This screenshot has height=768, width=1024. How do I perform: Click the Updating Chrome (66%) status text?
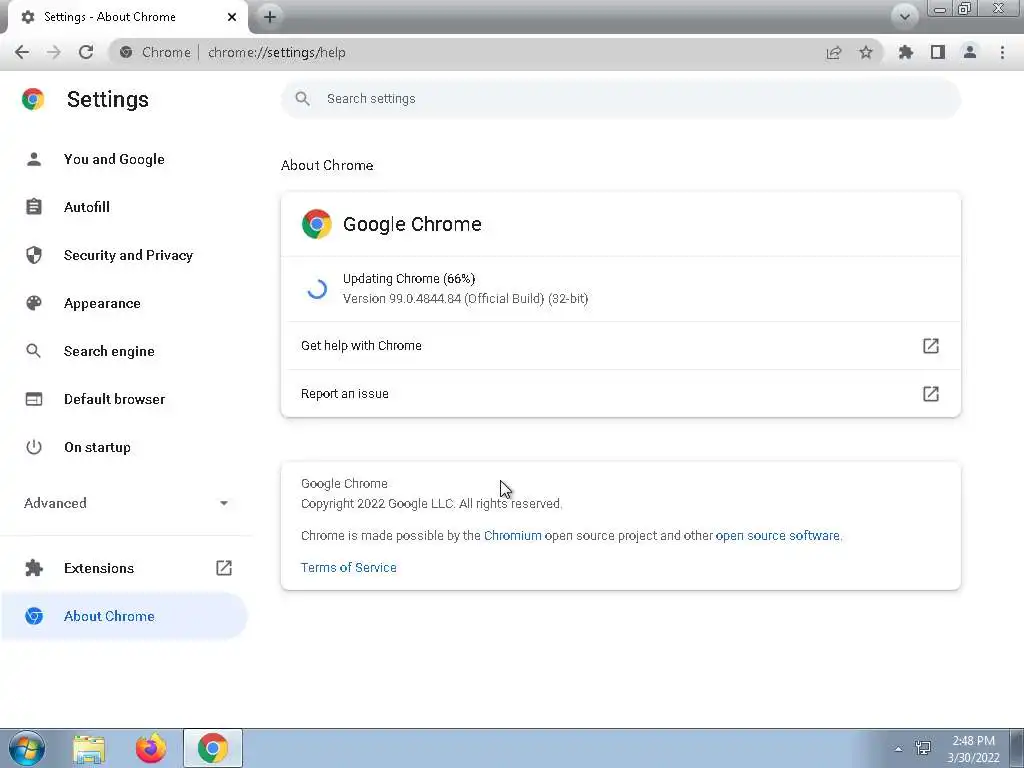click(x=409, y=279)
